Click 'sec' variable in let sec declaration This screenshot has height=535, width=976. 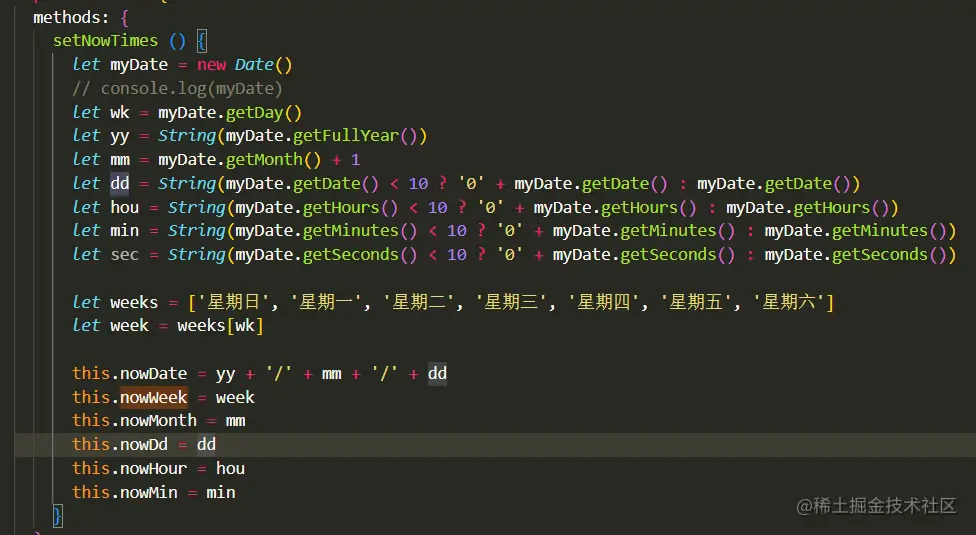click(x=124, y=255)
